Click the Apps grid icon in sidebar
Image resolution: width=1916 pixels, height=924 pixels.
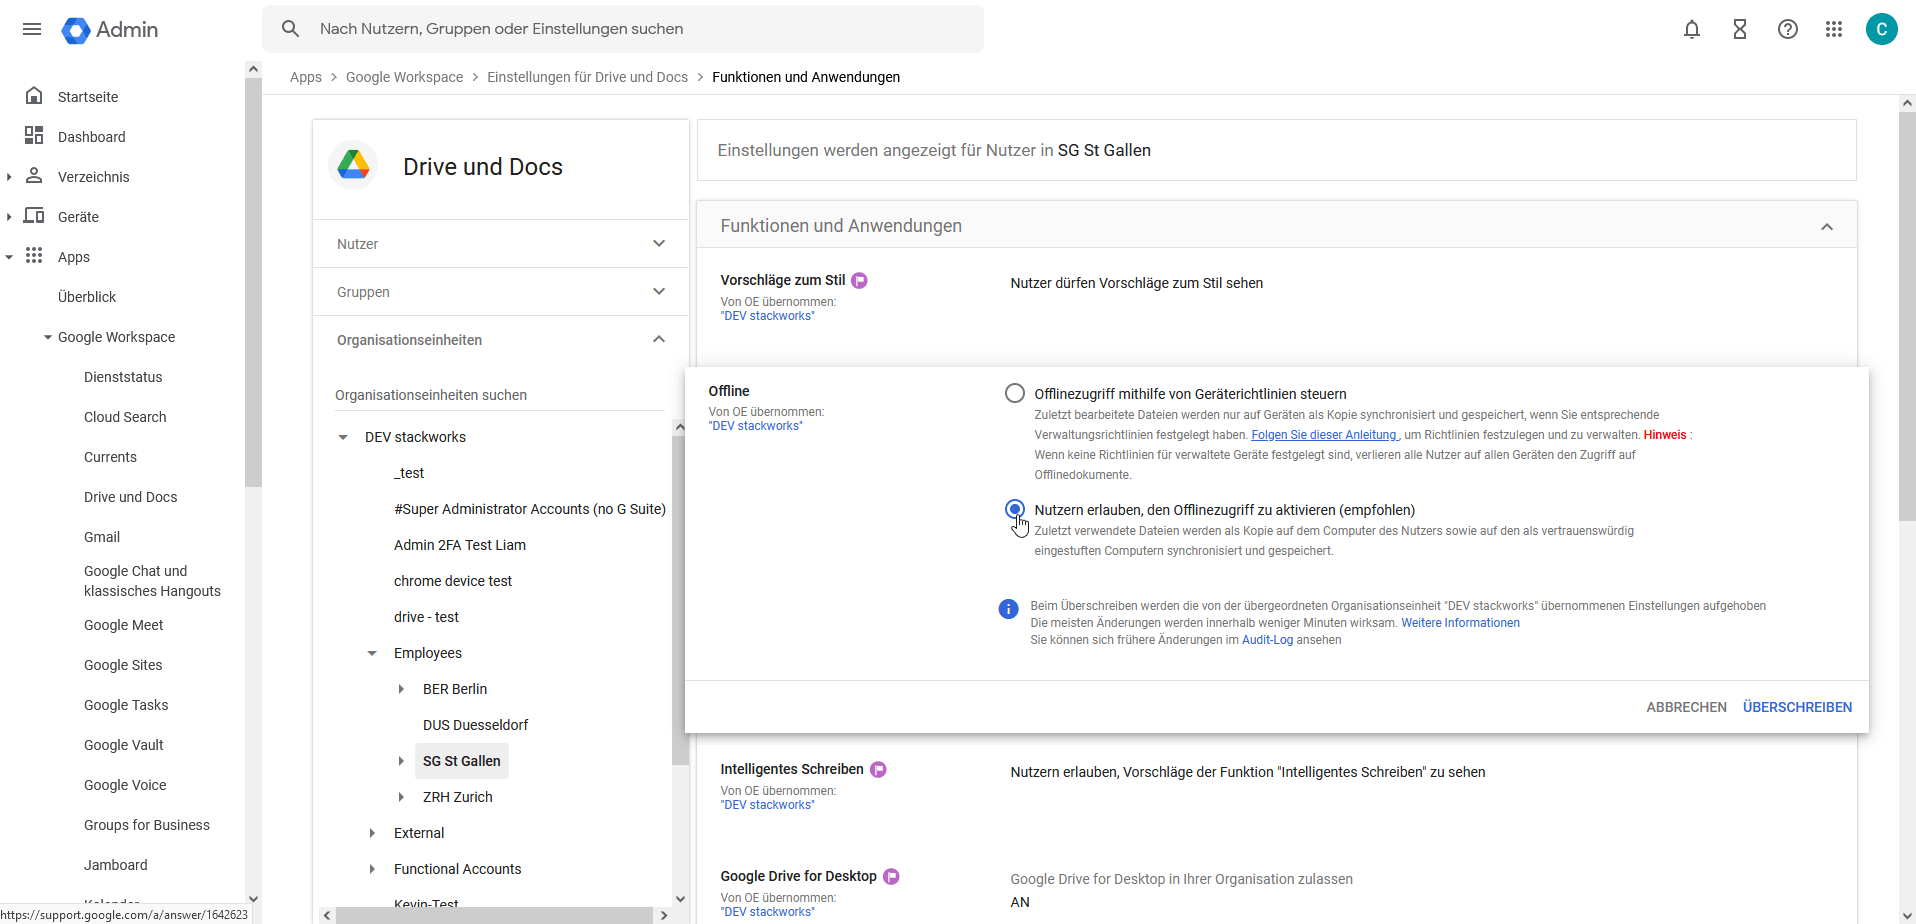pyautogui.click(x=34, y=256)
